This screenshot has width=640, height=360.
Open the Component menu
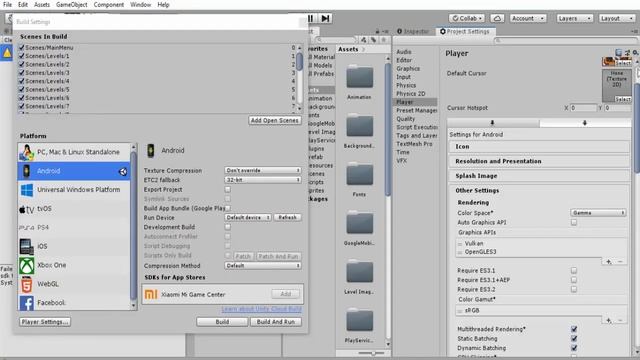pyautogui.click(x=109, y=5)
